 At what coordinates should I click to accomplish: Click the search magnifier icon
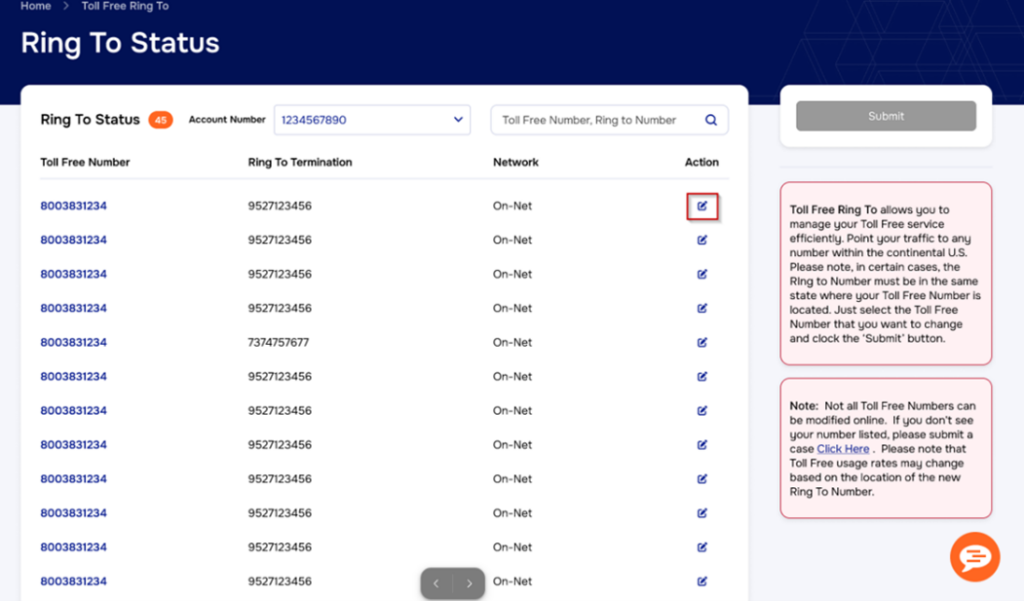point(711,120)
